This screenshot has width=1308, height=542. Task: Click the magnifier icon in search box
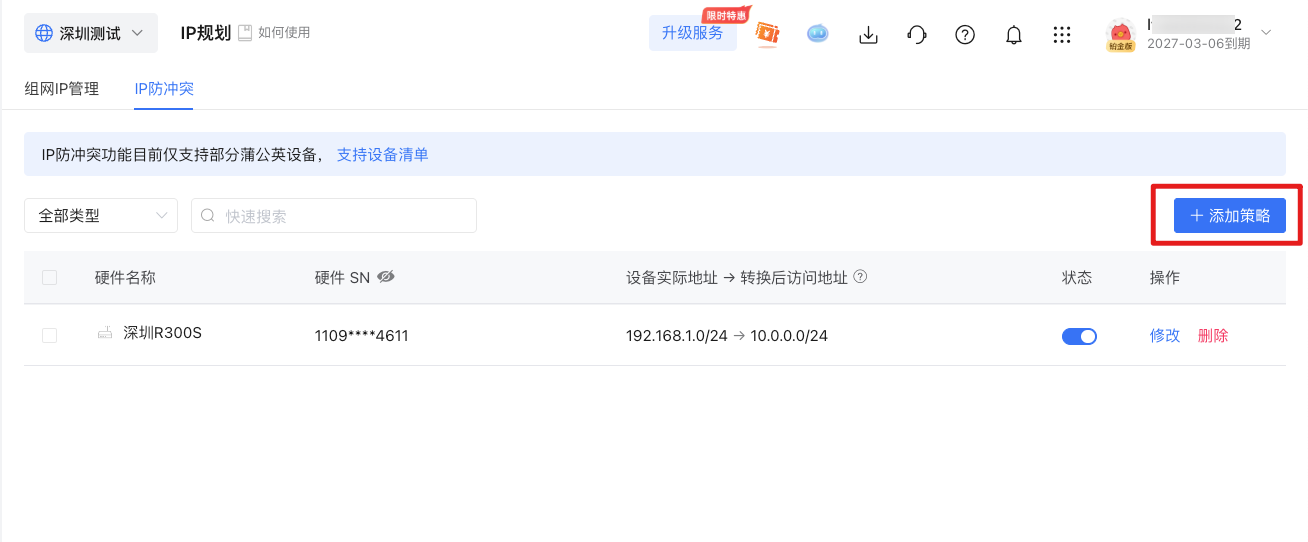pyautogui.click(x=208, y=215)
